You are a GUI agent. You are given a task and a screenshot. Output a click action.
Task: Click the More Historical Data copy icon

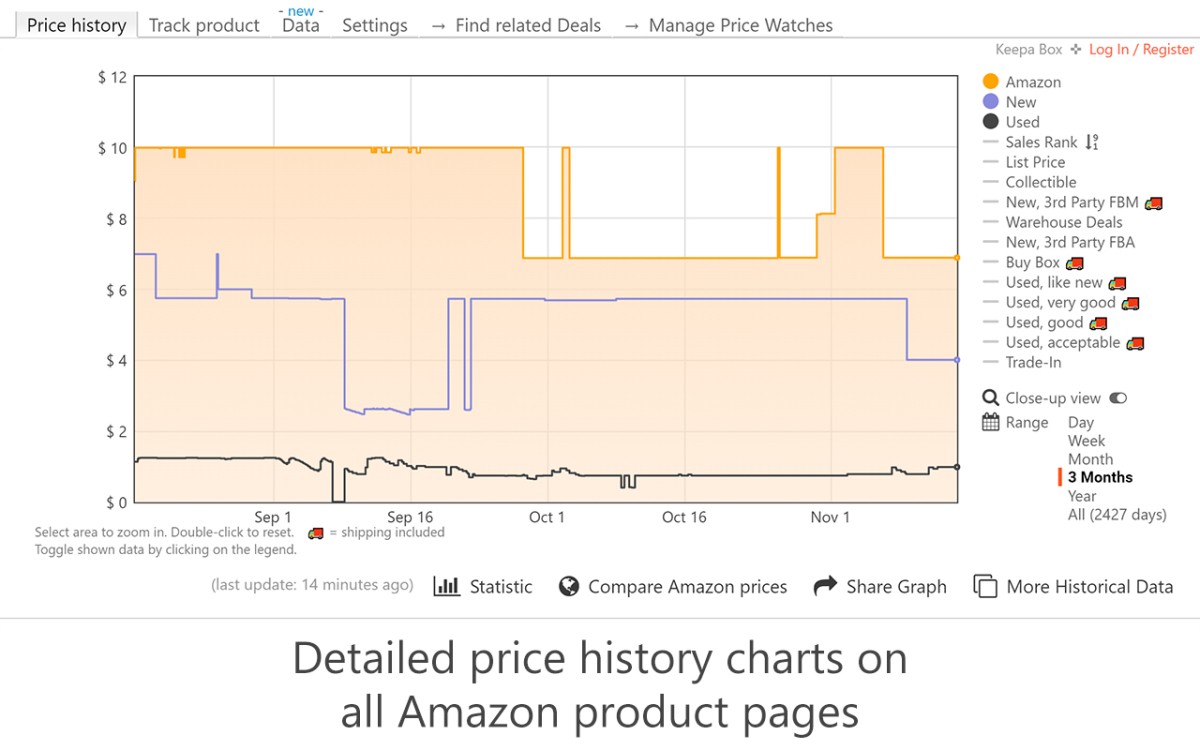click(985, 586)
